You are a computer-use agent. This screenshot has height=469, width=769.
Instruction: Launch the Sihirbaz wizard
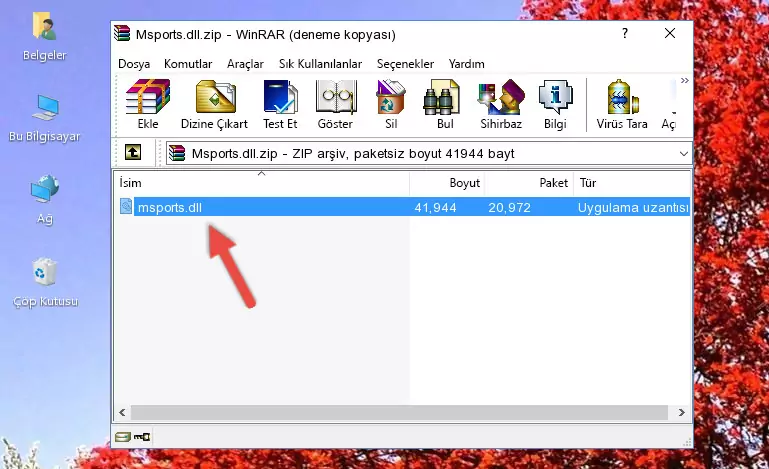[x=501, y=104]
